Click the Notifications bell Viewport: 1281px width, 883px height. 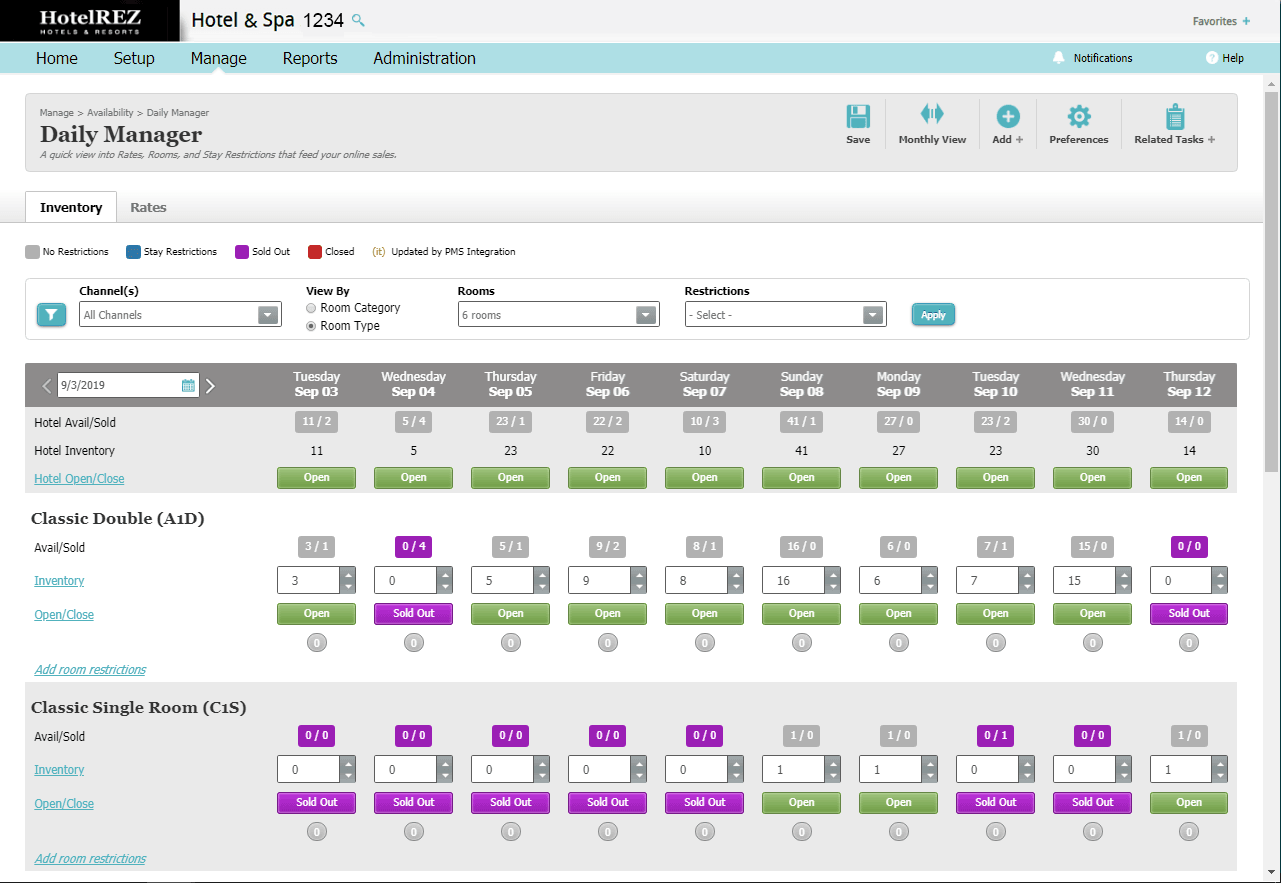(1058, 57)
